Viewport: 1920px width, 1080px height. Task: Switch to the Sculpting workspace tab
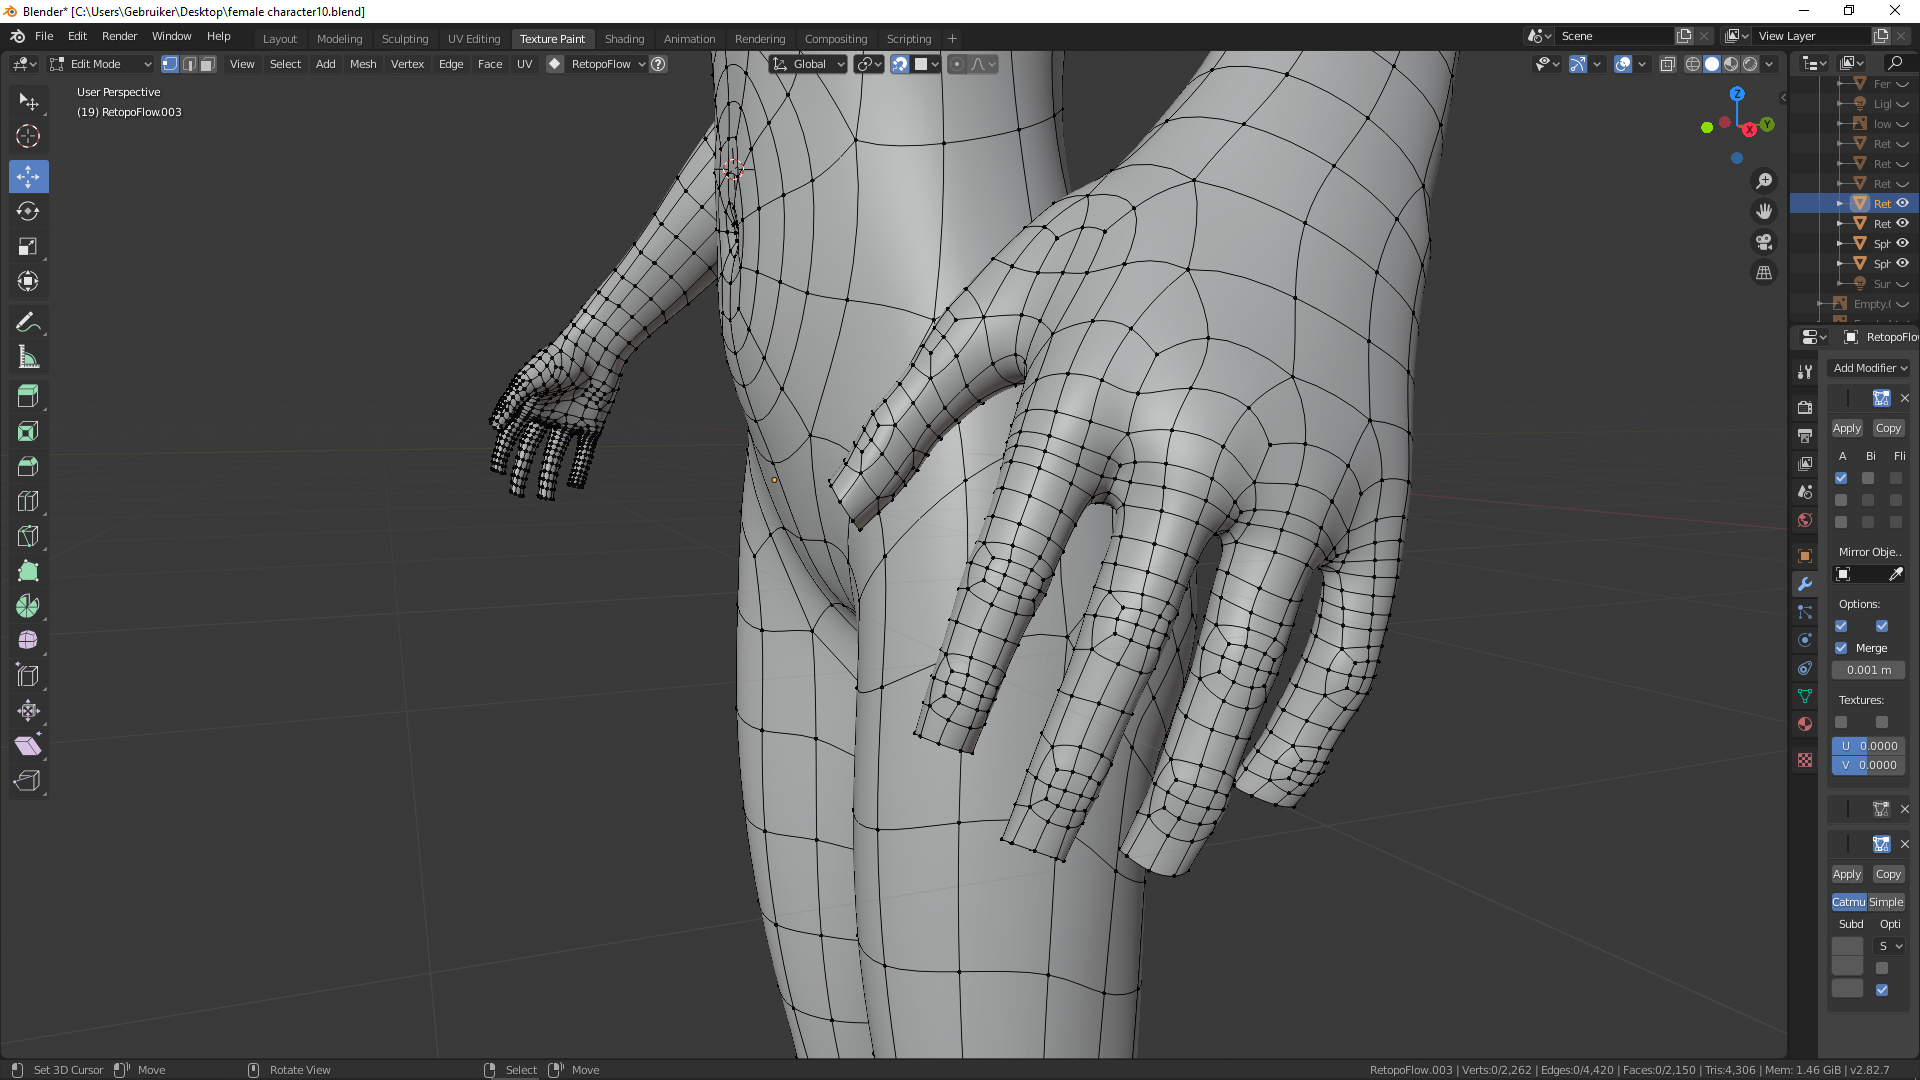coord(404,39)
